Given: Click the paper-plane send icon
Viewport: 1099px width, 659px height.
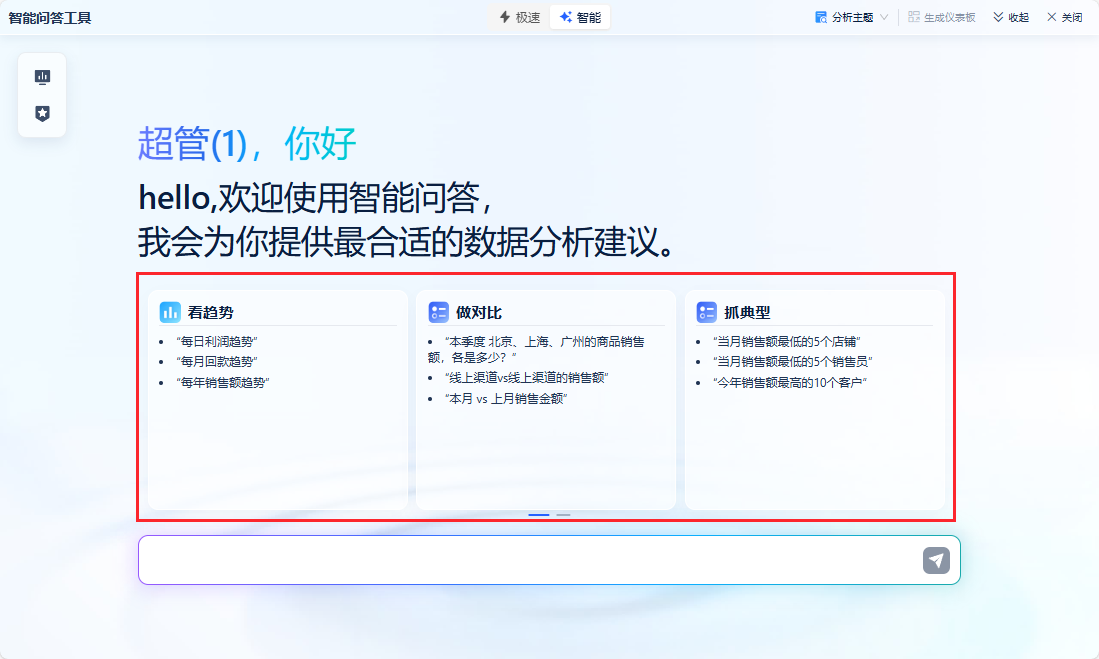Looking at the screenshot, I should [x=936, y=560].
